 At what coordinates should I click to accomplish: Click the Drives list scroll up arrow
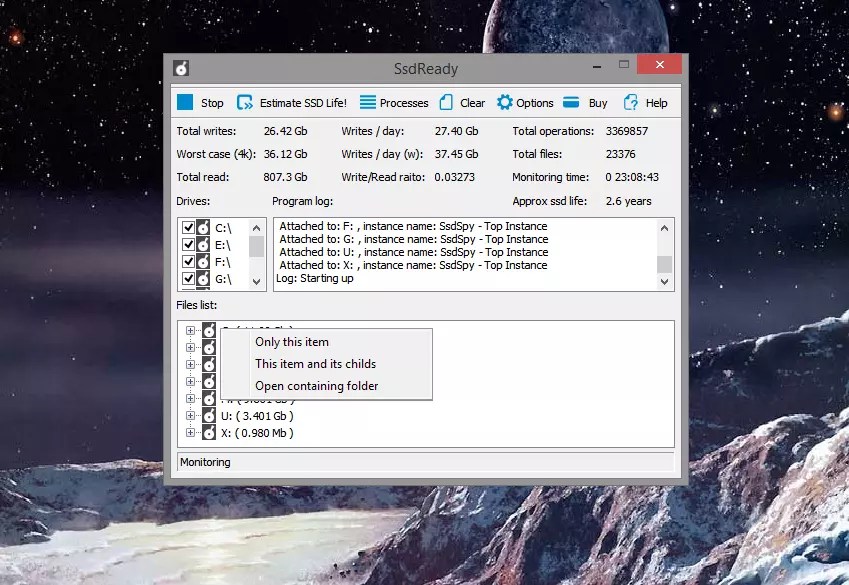coord(257,228)
